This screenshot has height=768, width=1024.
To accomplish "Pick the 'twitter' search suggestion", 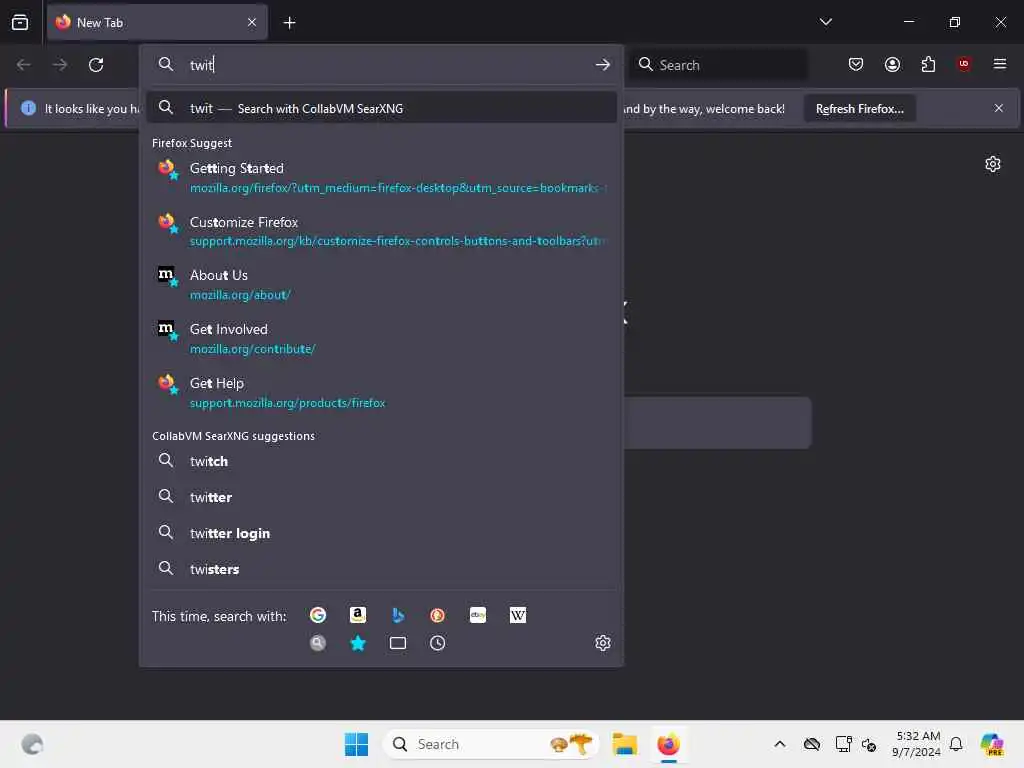I will 382,497.
